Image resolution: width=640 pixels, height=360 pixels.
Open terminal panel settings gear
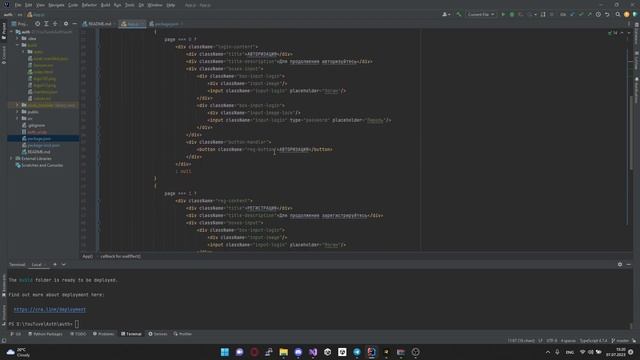click(620, 264)
